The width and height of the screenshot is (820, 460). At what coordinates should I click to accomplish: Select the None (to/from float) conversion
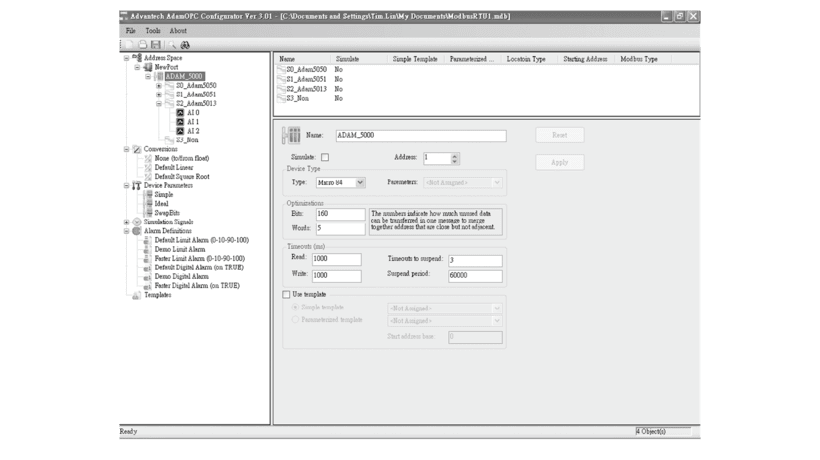182,158
